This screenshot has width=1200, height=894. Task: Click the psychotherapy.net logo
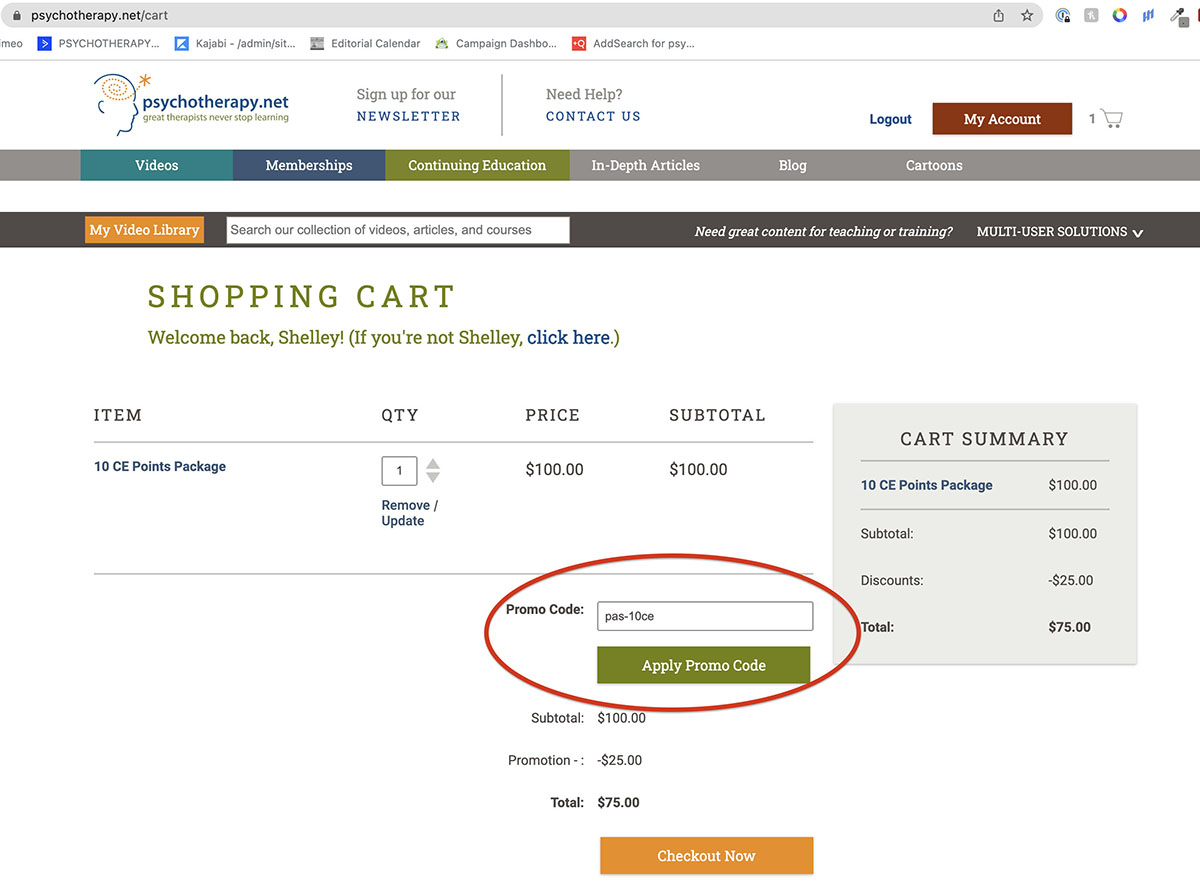[x=191, y=105]
